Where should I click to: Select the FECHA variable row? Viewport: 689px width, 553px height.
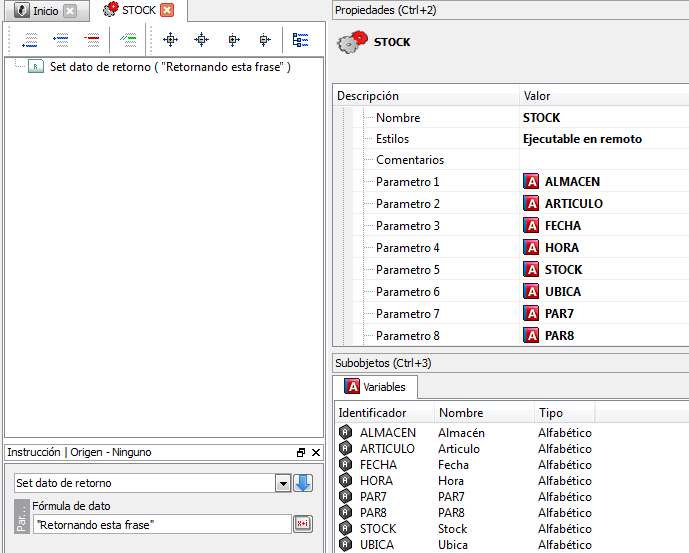click(378, 465)
